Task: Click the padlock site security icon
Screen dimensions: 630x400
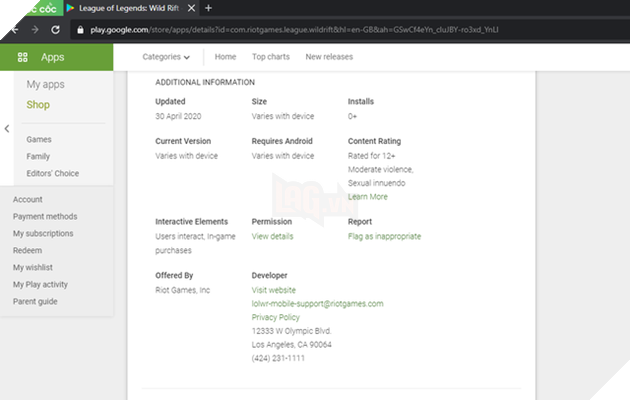Action: click(82, 30)
